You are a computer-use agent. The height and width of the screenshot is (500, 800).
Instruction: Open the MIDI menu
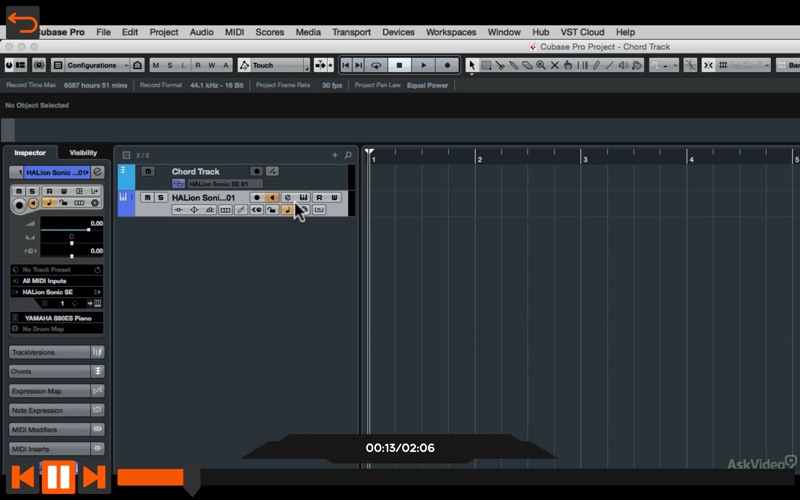pos(234,32)
